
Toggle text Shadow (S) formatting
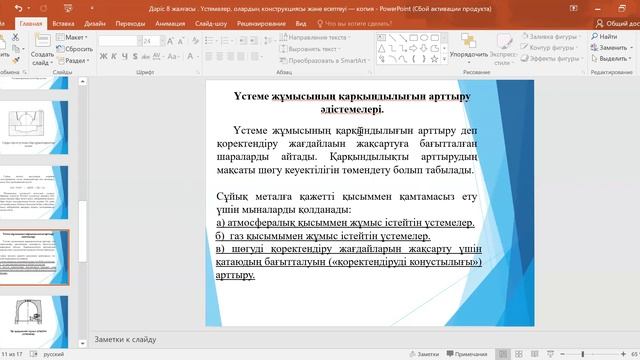click(x=135, y=56)
